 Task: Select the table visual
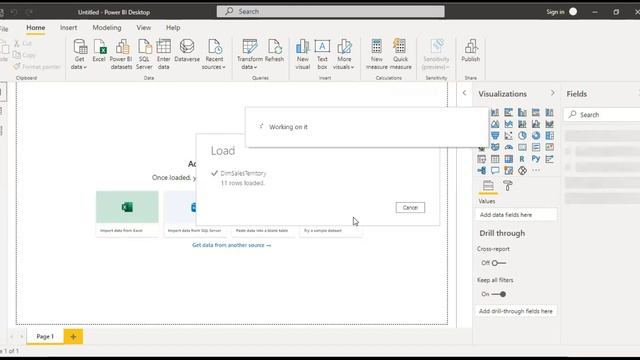pos(495,159)
